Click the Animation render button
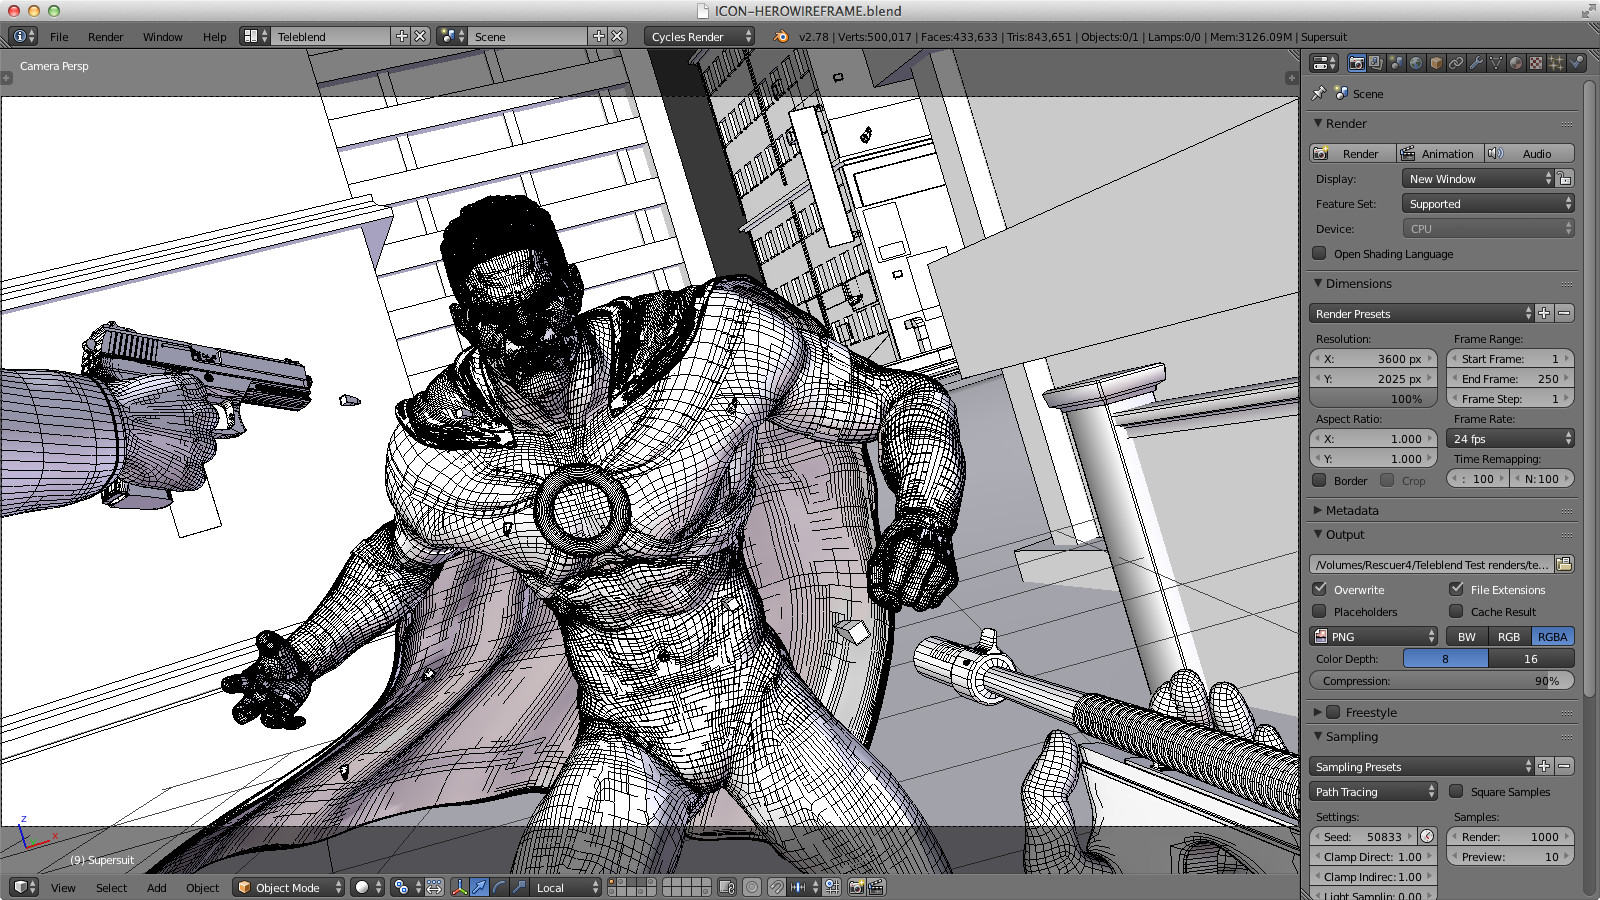Screen dimensions: 1600x900 point(1441,153)
